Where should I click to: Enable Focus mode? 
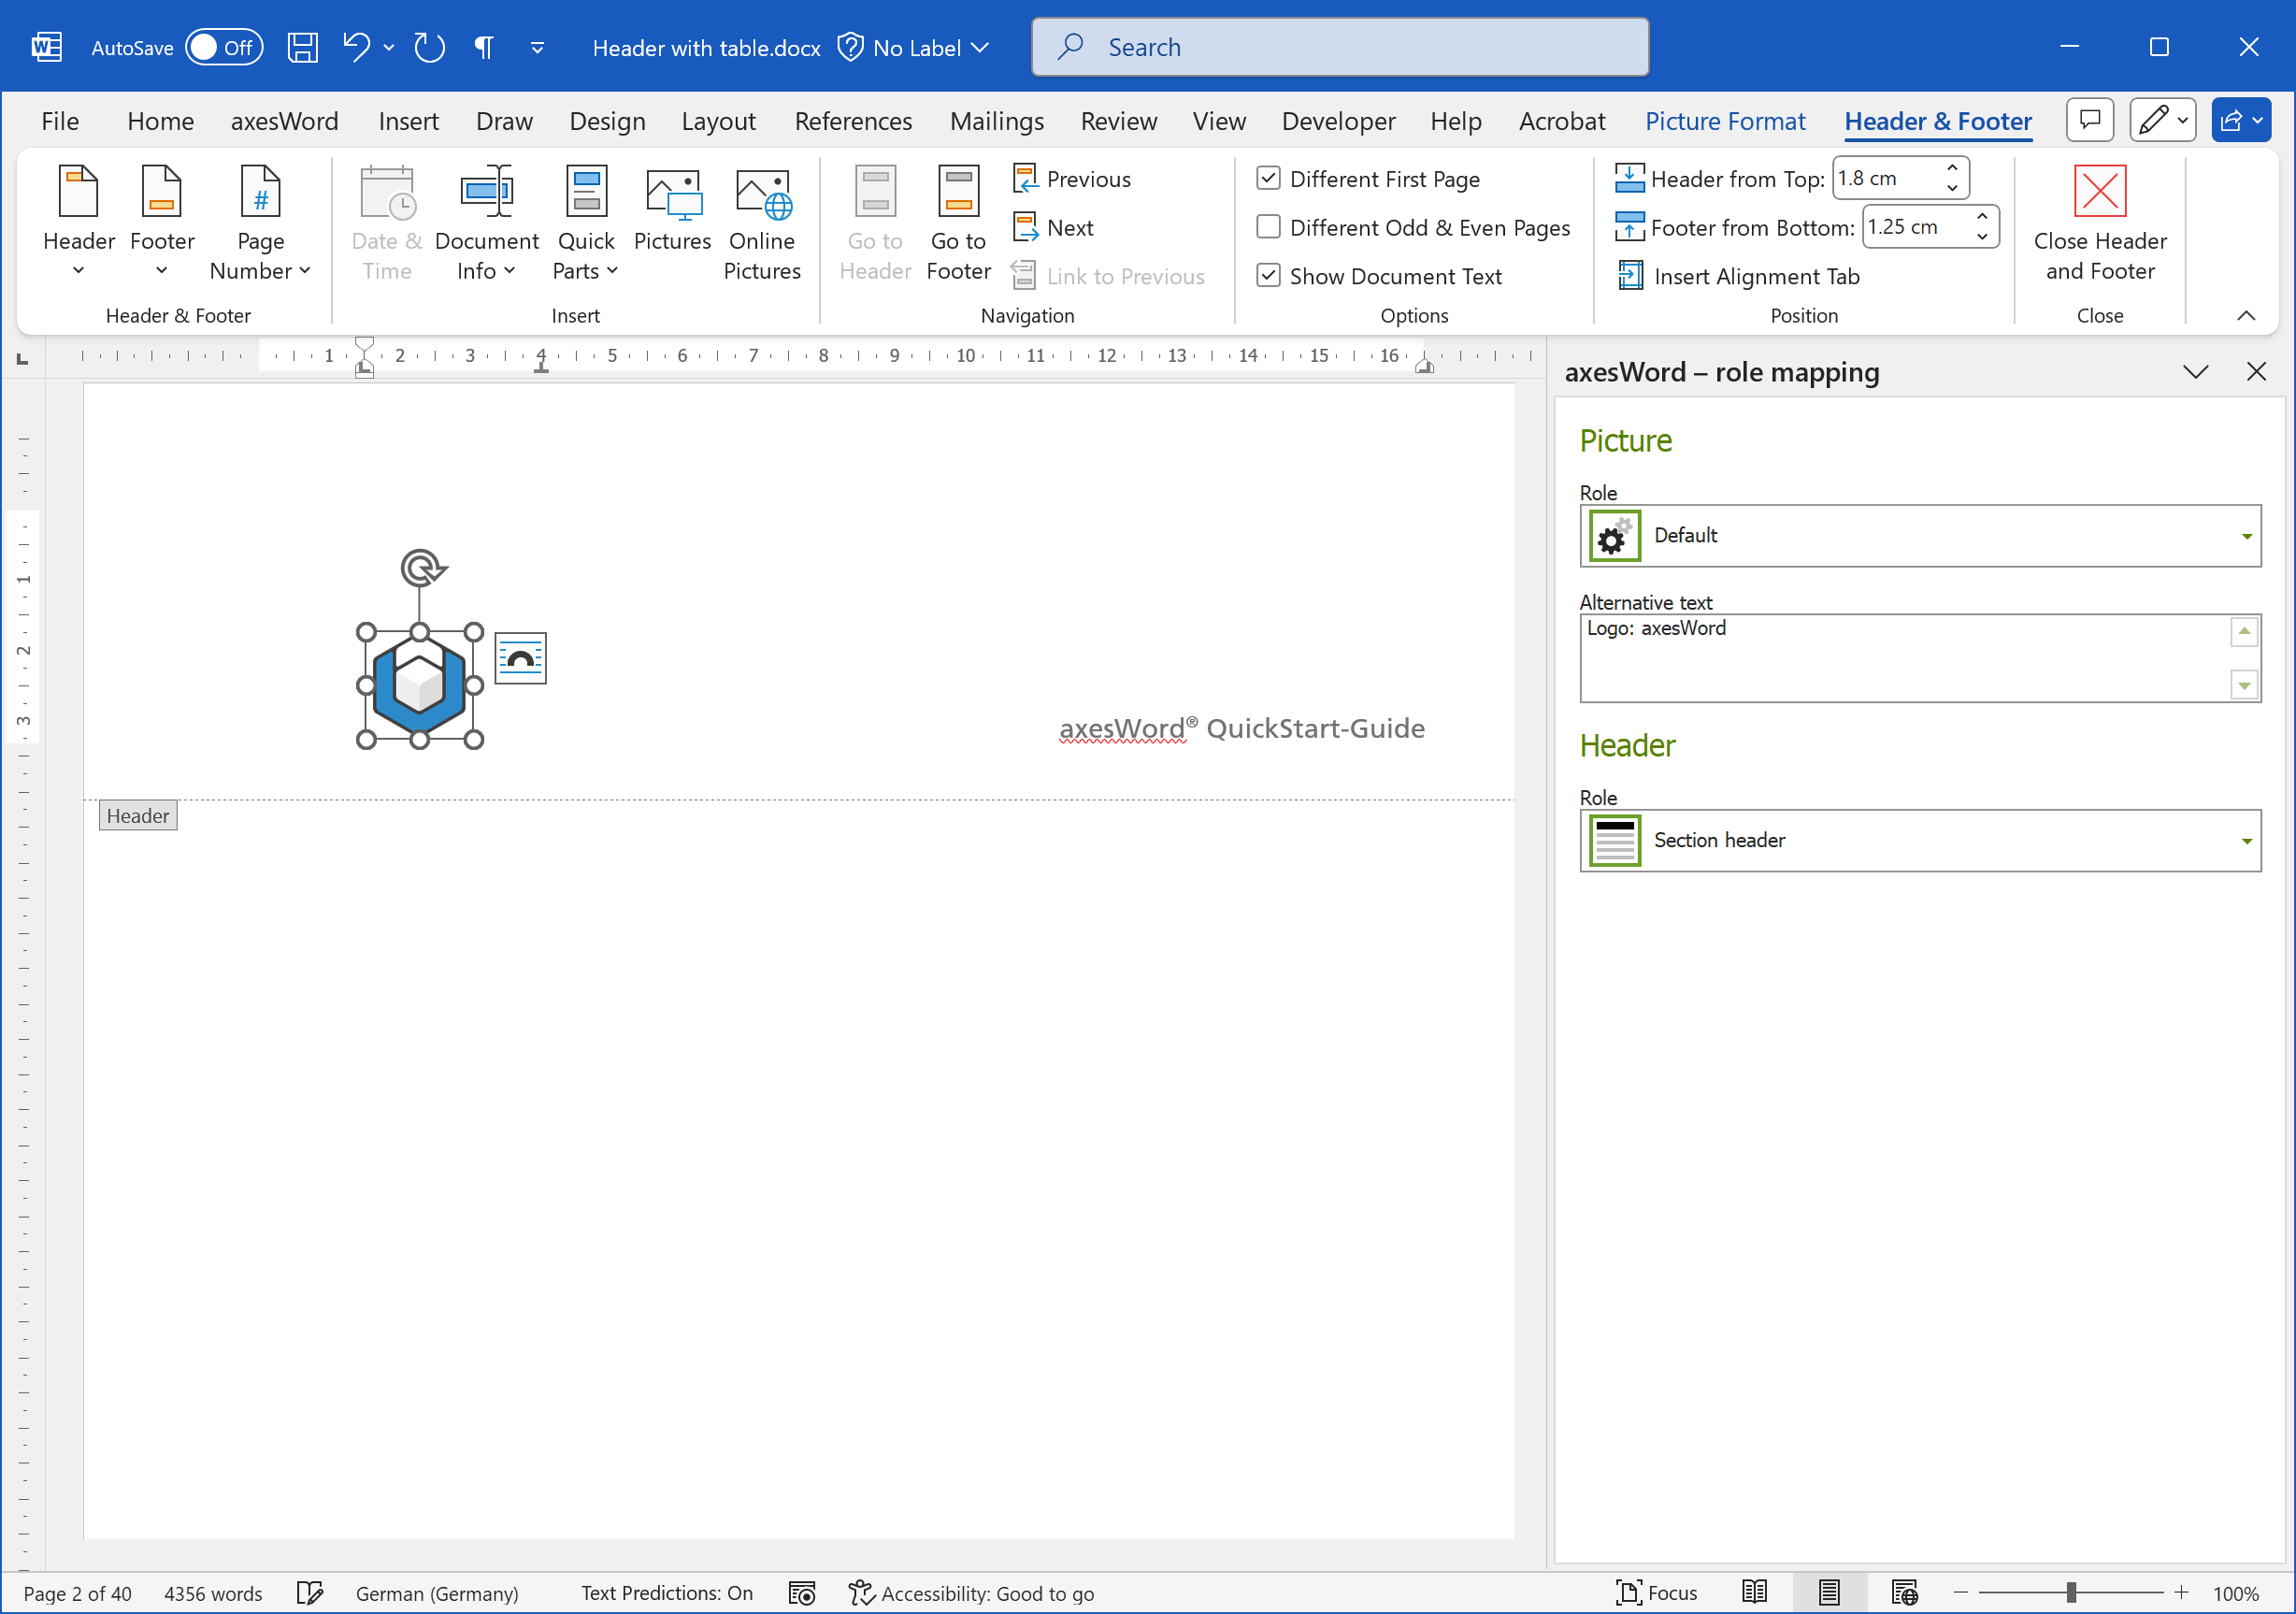1656,1592
